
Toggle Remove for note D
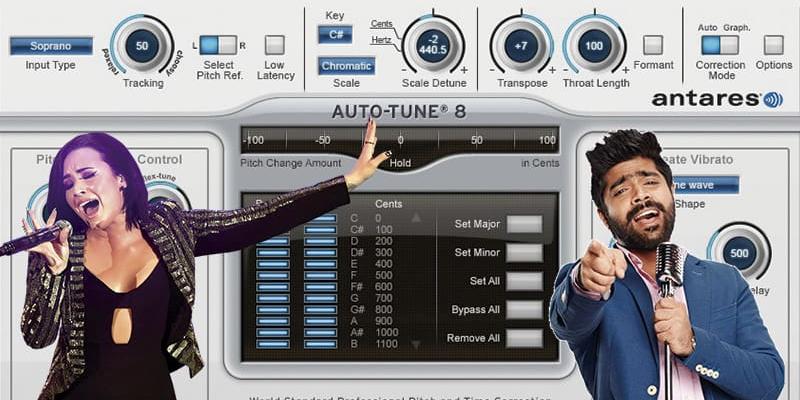pyautogui.click(x=320, y=241)
